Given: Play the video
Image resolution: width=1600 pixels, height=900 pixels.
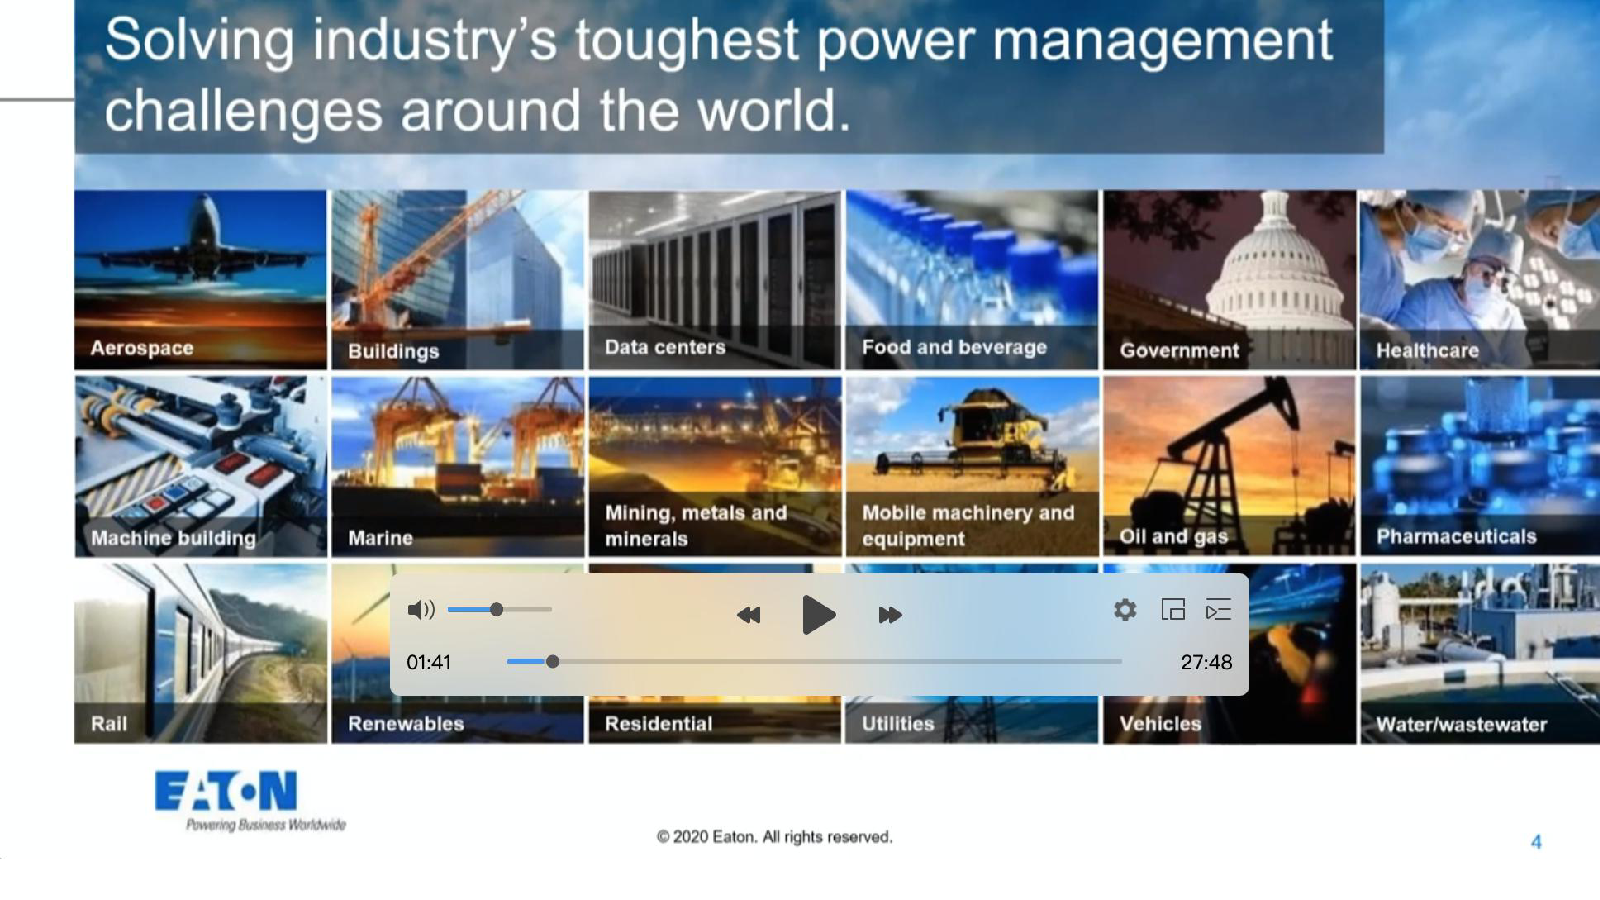Looking at the screenshot, I should 818,614.
